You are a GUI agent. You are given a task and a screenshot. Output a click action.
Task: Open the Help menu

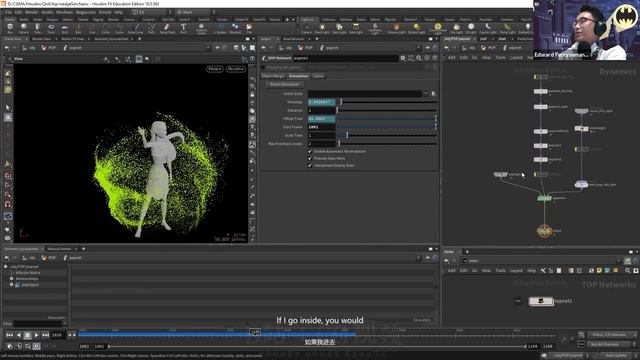[118, 12]
